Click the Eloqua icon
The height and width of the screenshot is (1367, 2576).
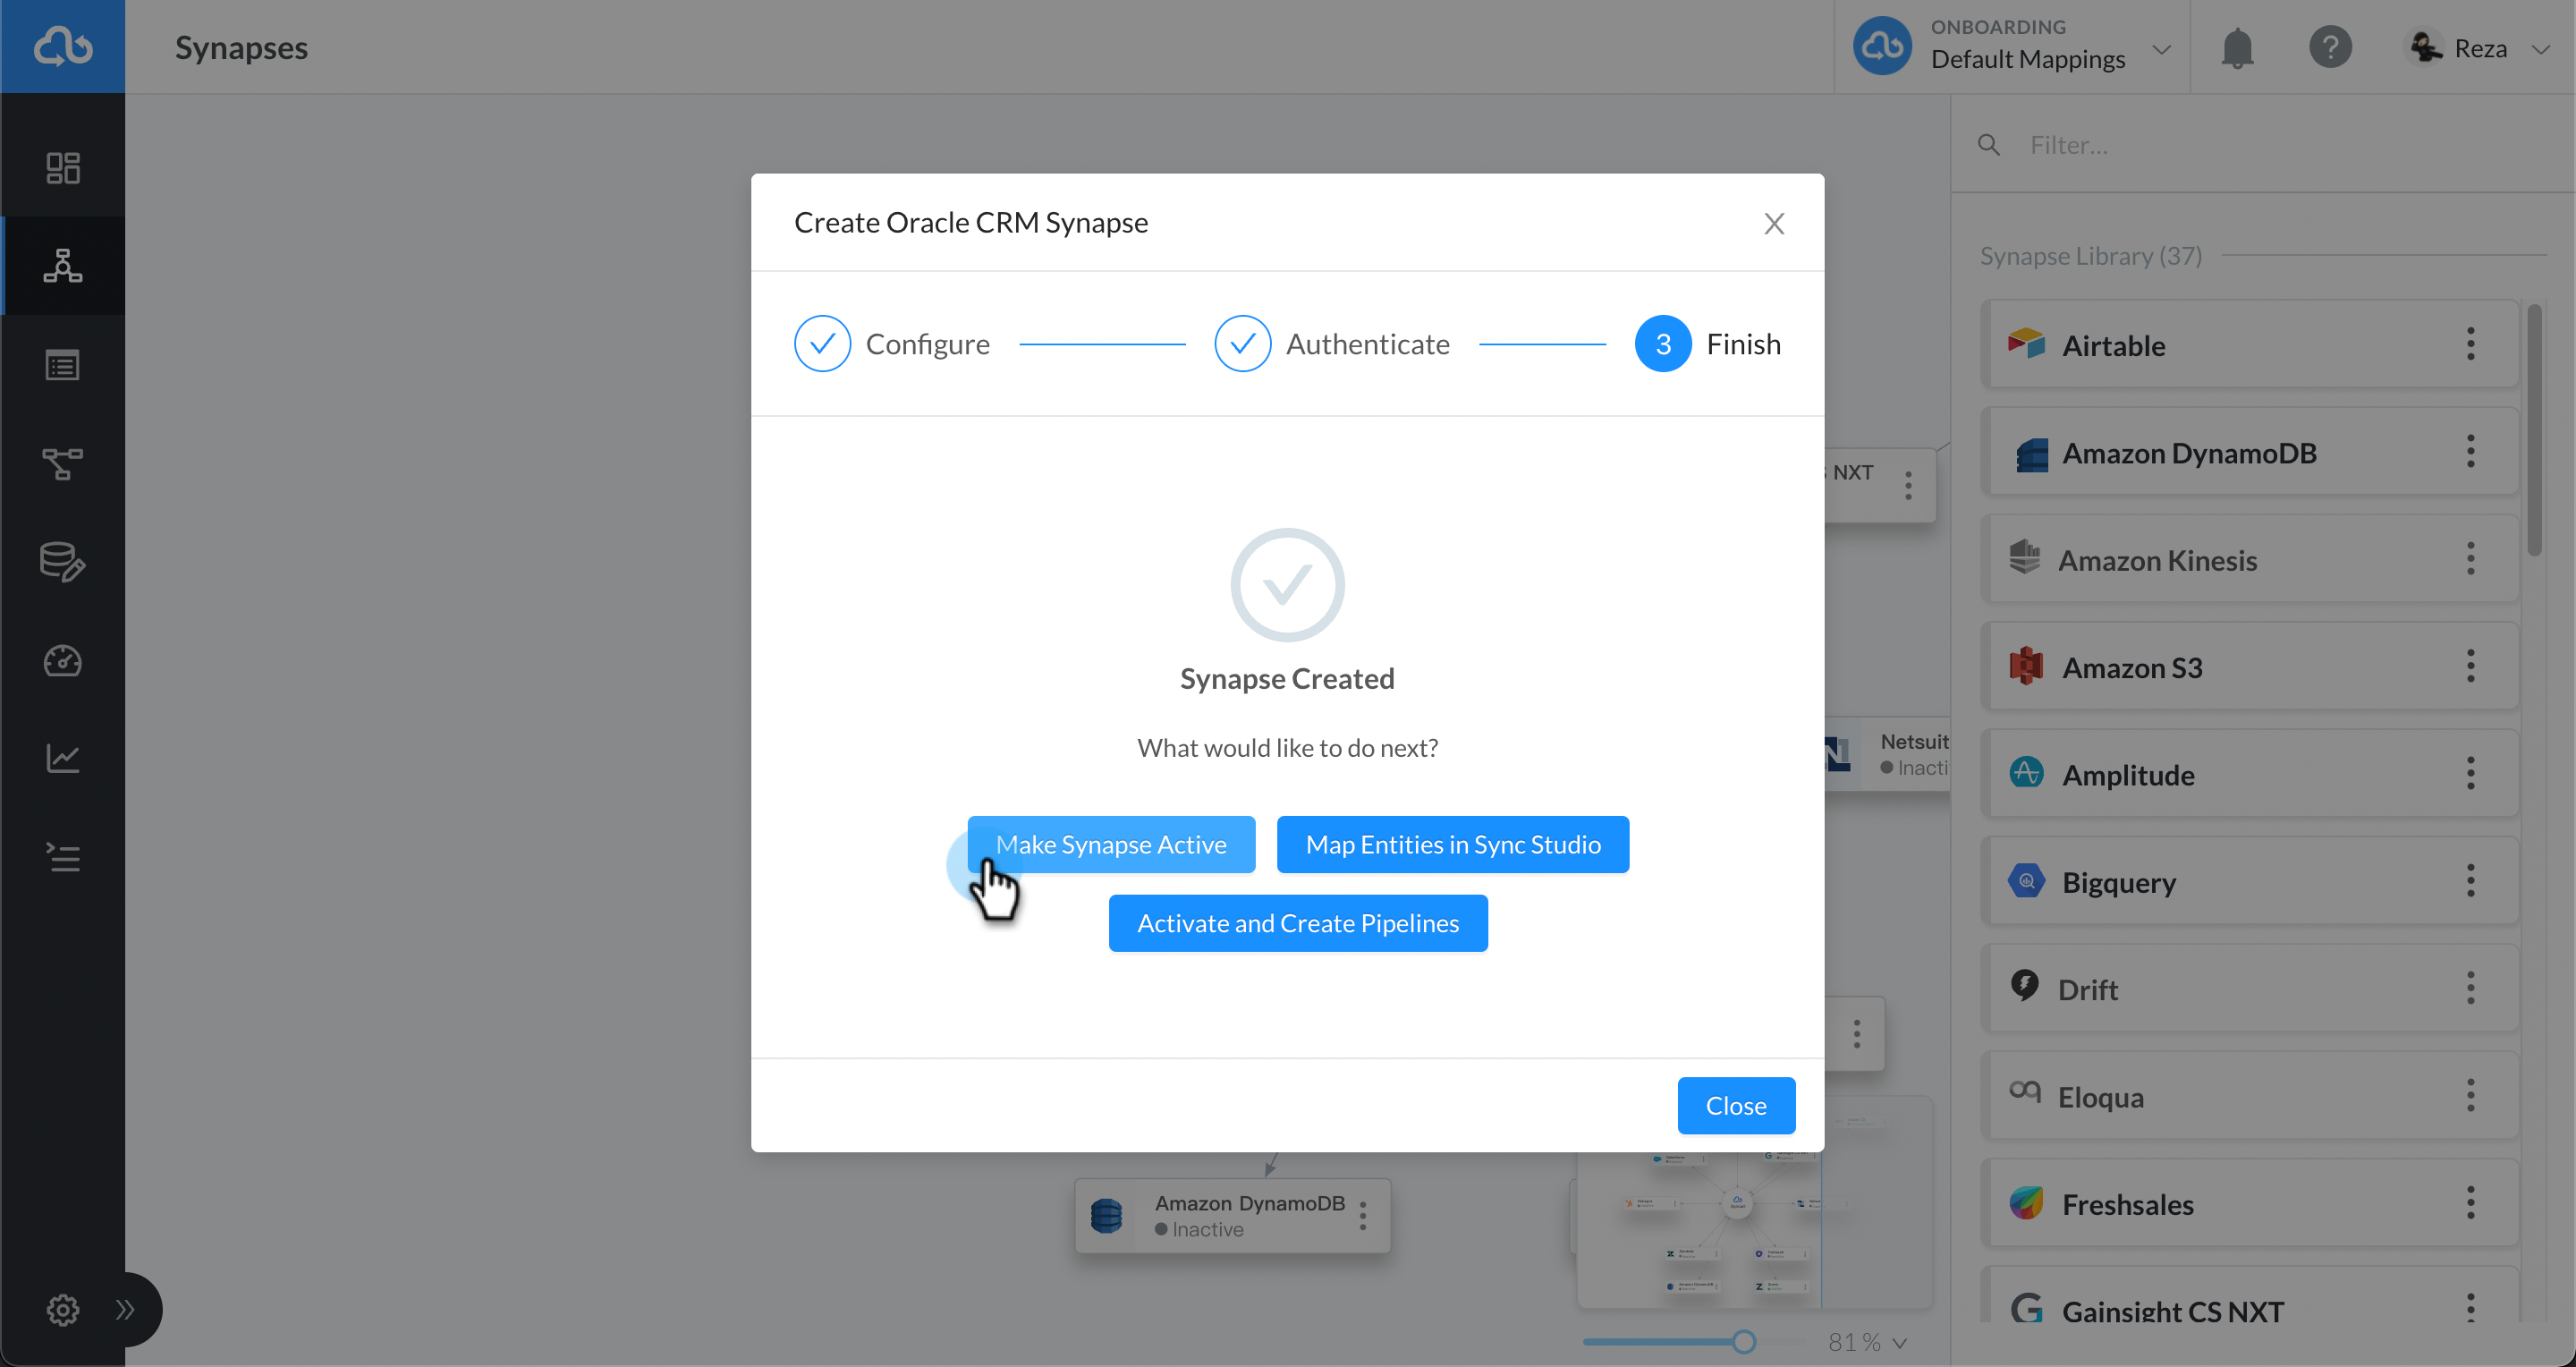2025,1091
